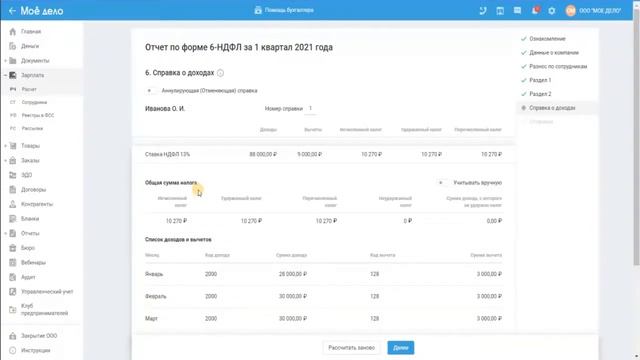Expand the Документы arrow in sidebar
Viewport: 640px width, 360px height.
pyautogui.click(x=5, y=61)
